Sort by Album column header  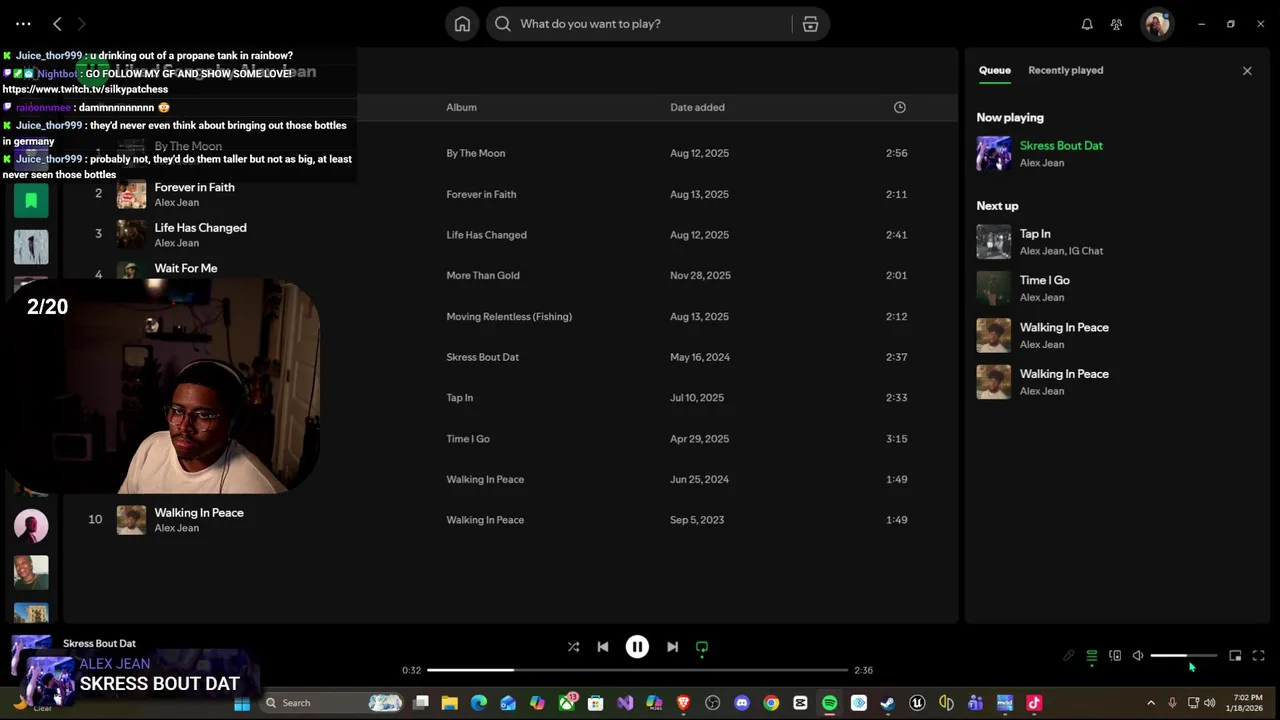click(461, 107)
